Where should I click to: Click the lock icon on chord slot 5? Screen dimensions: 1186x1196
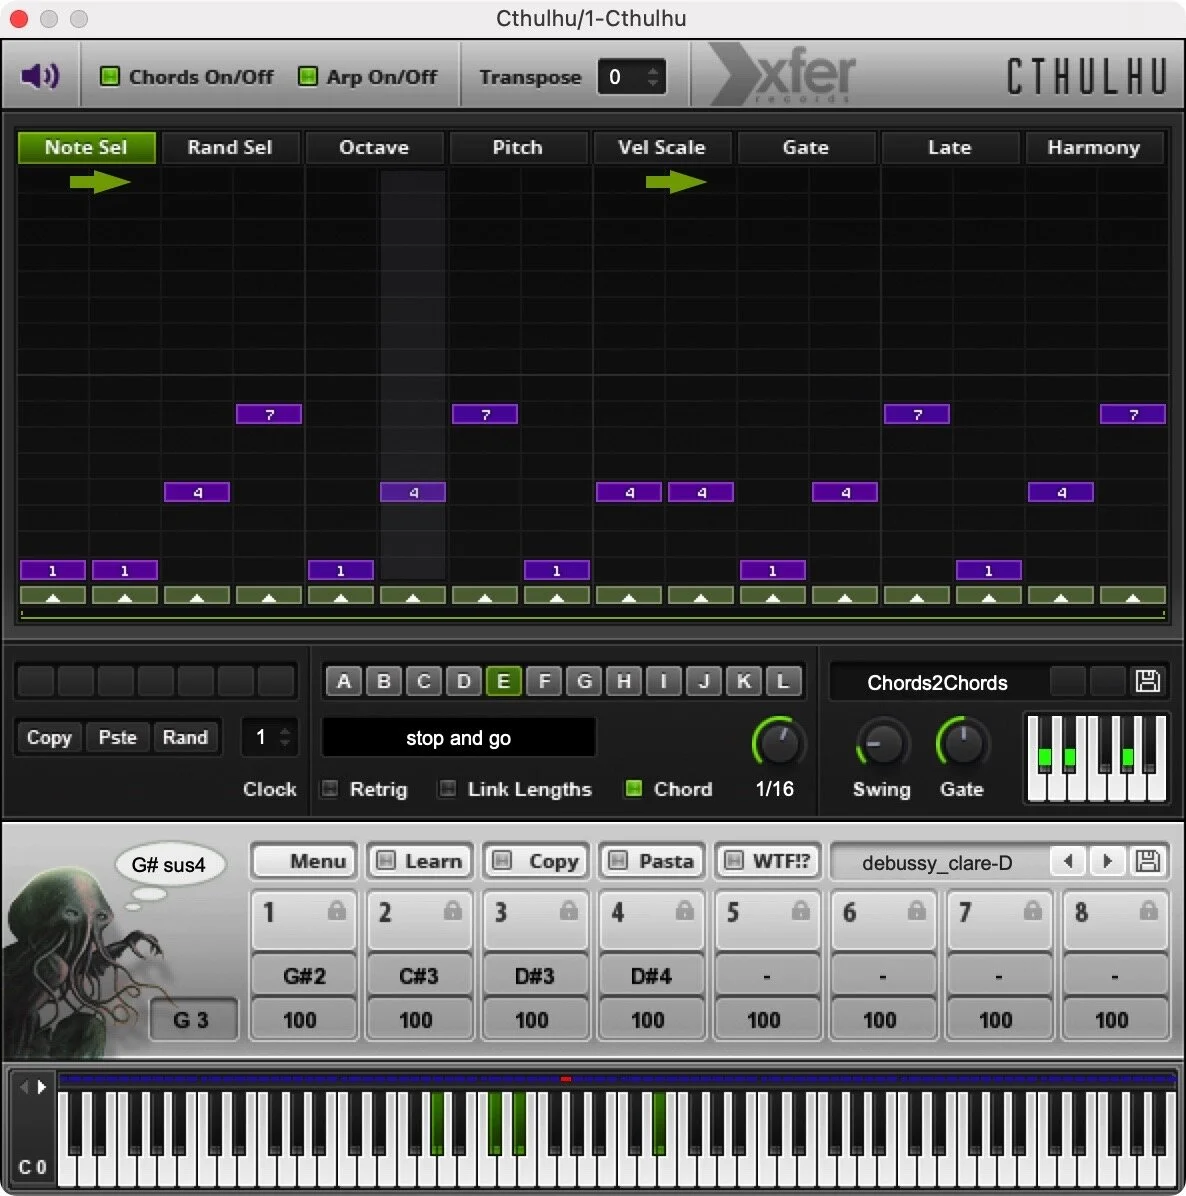[x=800, y=911]
